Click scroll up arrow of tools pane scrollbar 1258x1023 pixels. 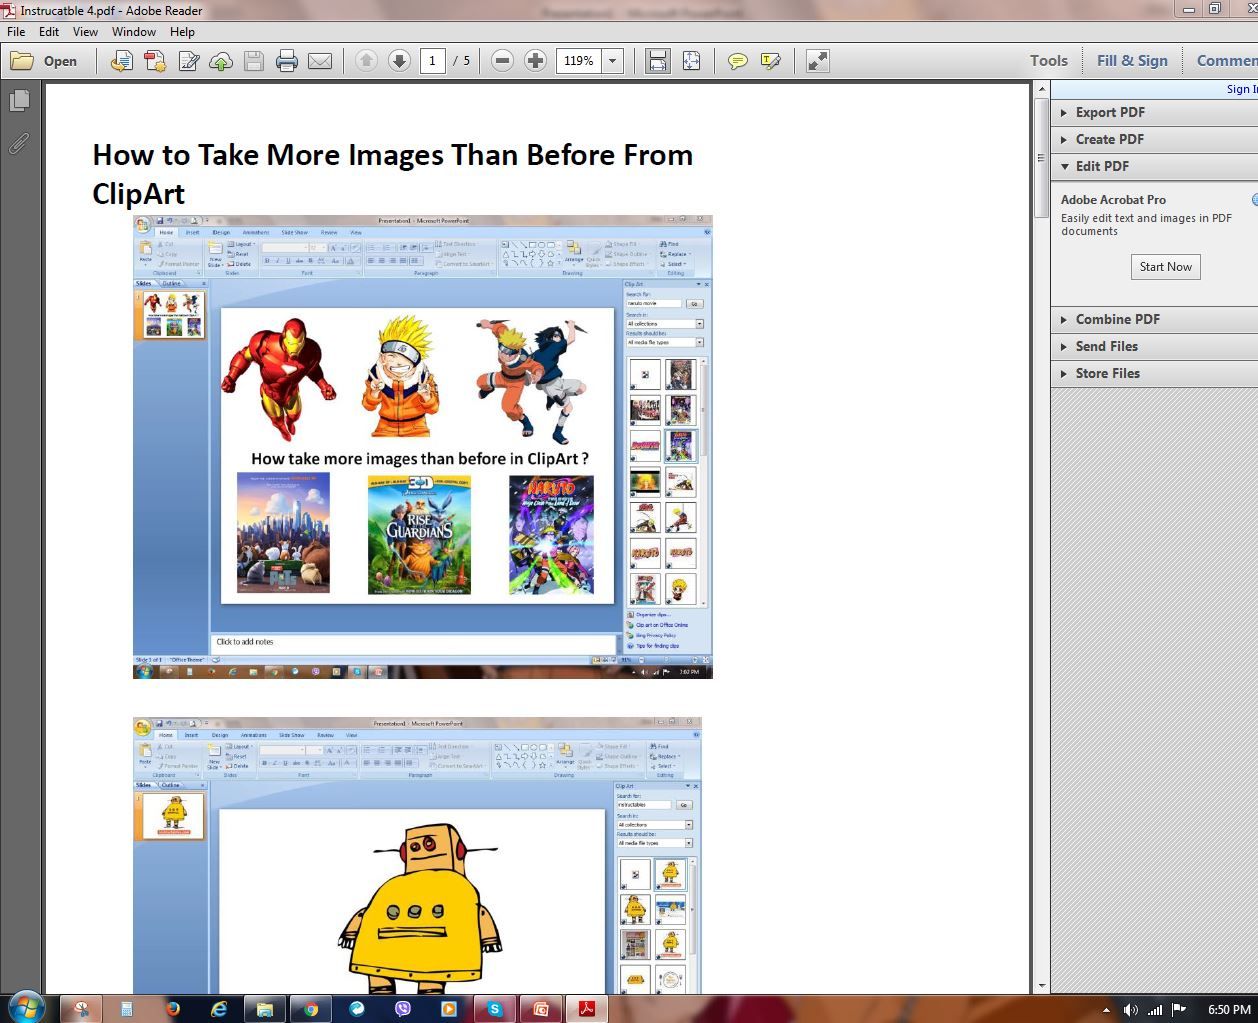[x=1041, y=90]
